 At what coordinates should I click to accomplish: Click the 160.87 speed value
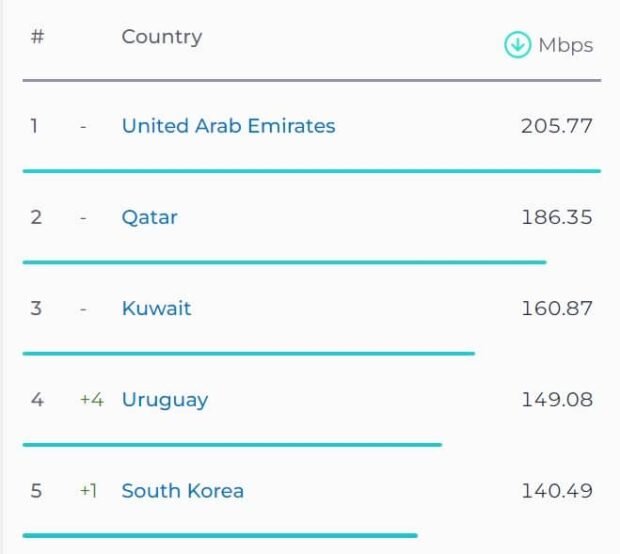(x=556, y=308)
